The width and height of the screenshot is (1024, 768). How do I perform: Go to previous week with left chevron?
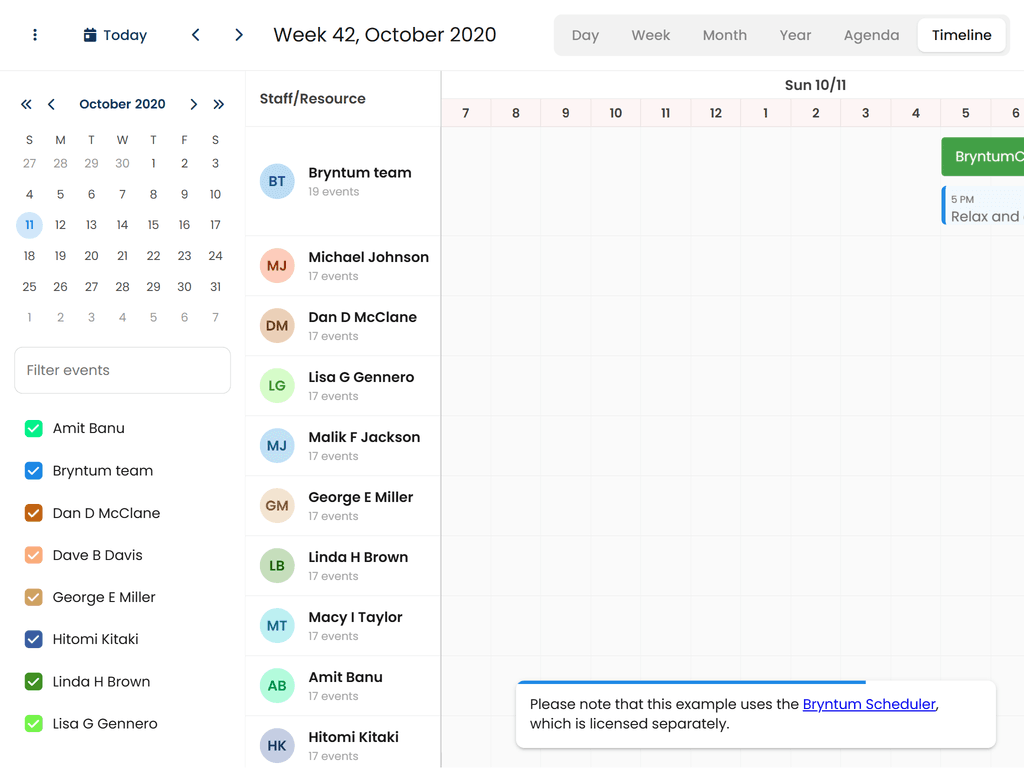point(195,34)
